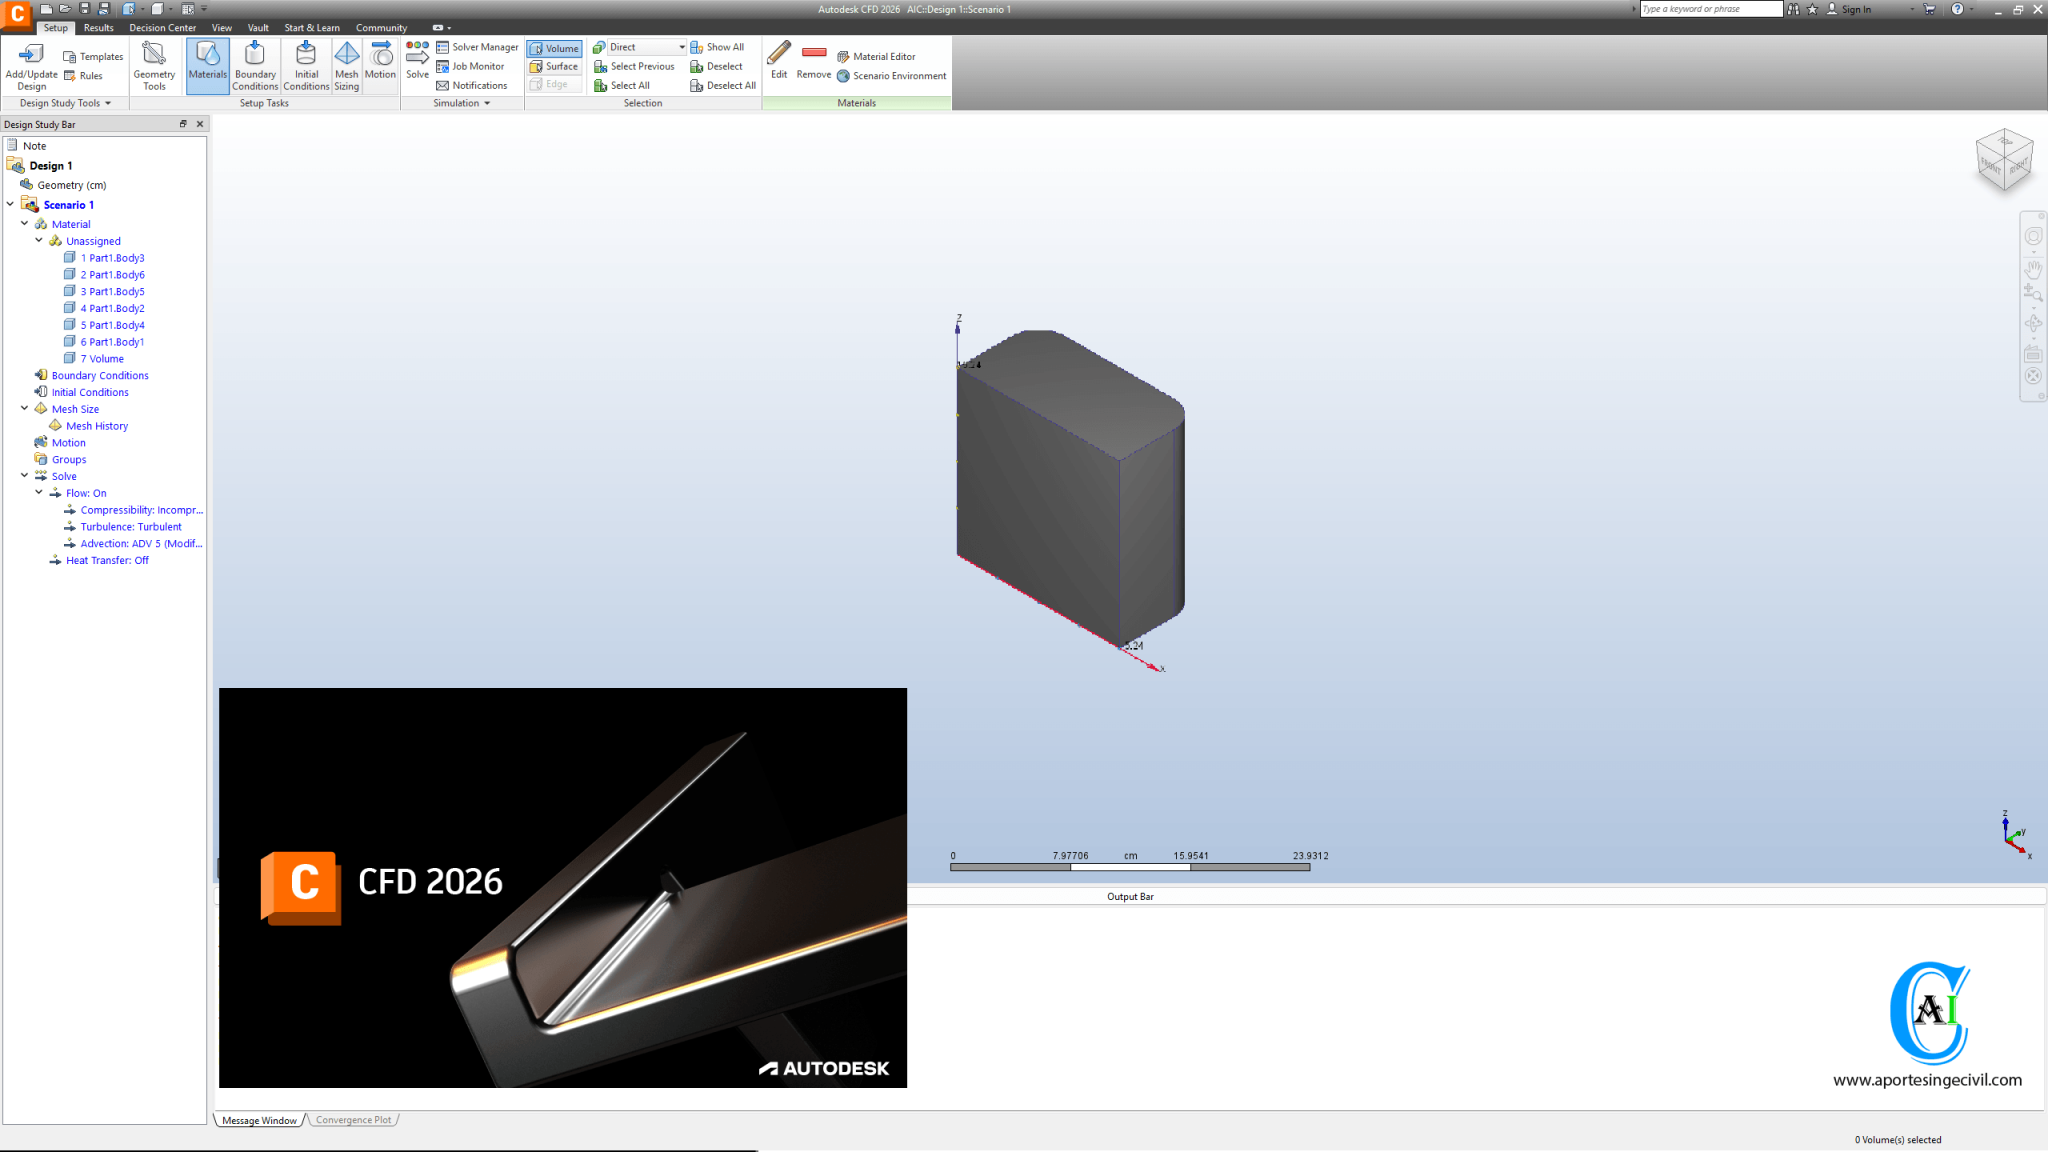Open the Mesh Sizing tool
The width and height of the screenshot is (2048, 1152).
(x=346, y=64)
